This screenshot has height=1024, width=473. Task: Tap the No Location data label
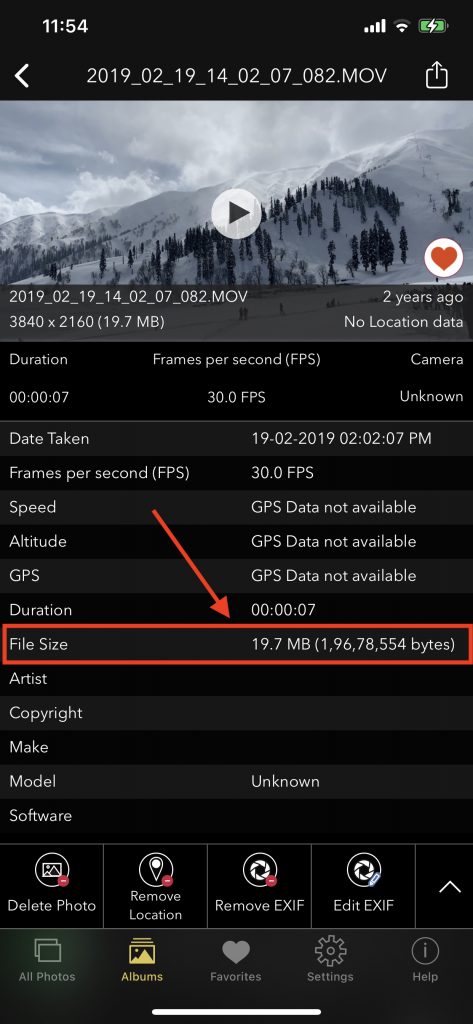[403, 321]
